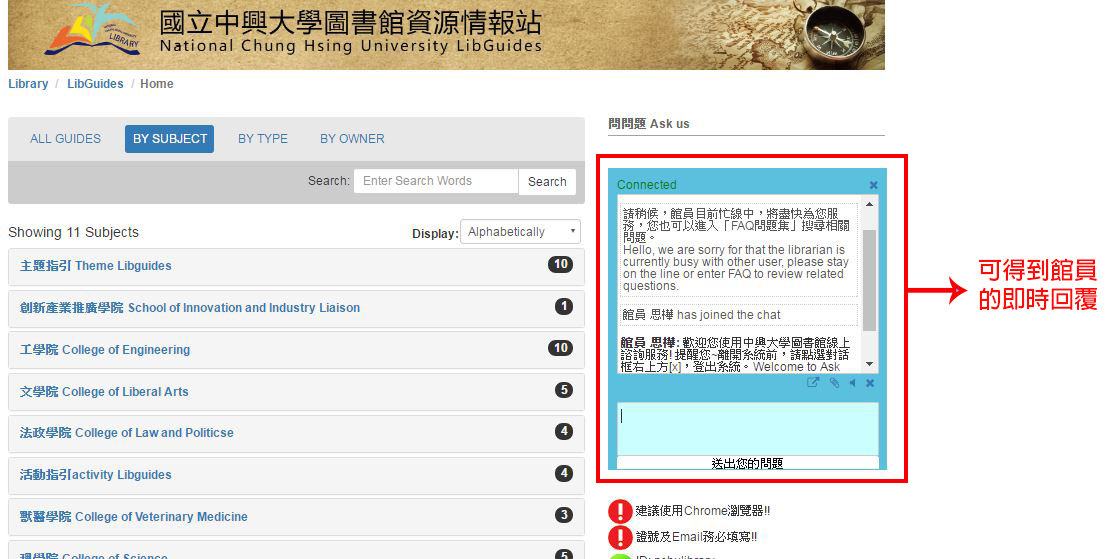Expand 法政學院 College of Law and Politicse
The height and width of the screenshot is (559, 1108).
tap(296, 433)
